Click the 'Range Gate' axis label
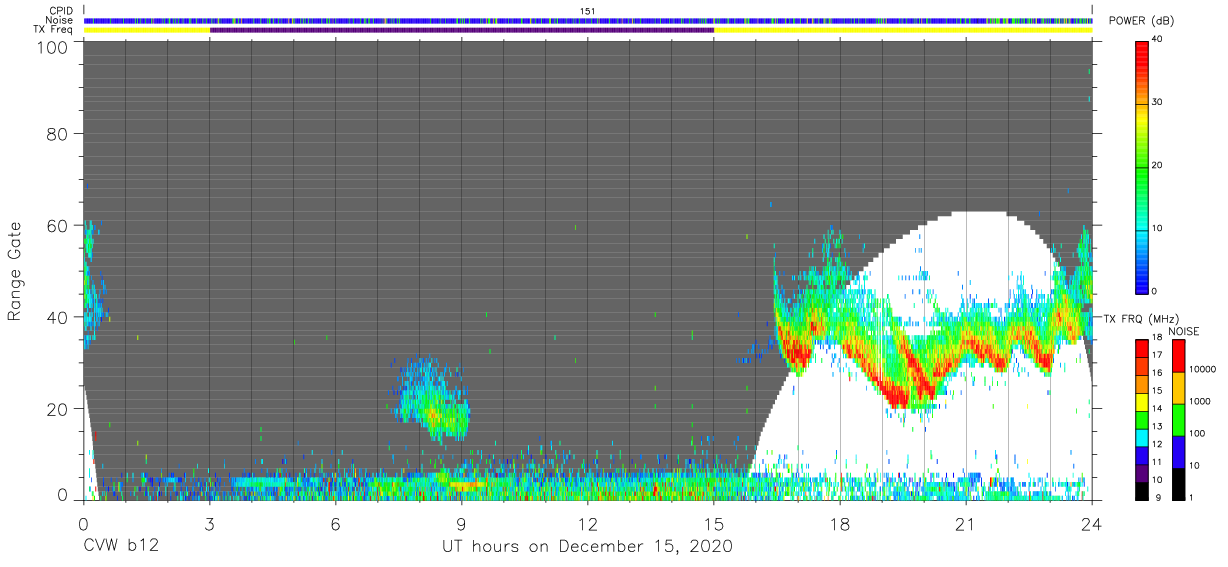 click(15, 271)
